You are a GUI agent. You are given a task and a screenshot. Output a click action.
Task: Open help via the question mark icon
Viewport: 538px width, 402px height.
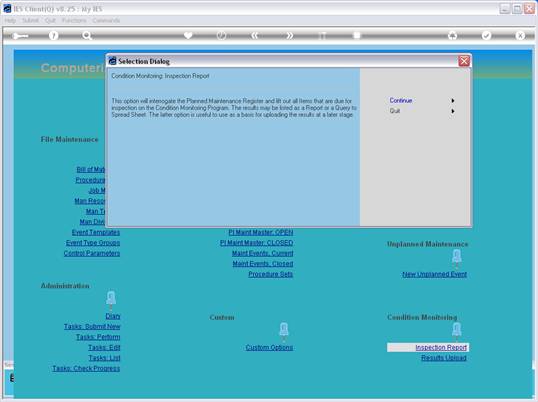click(54, 35)
